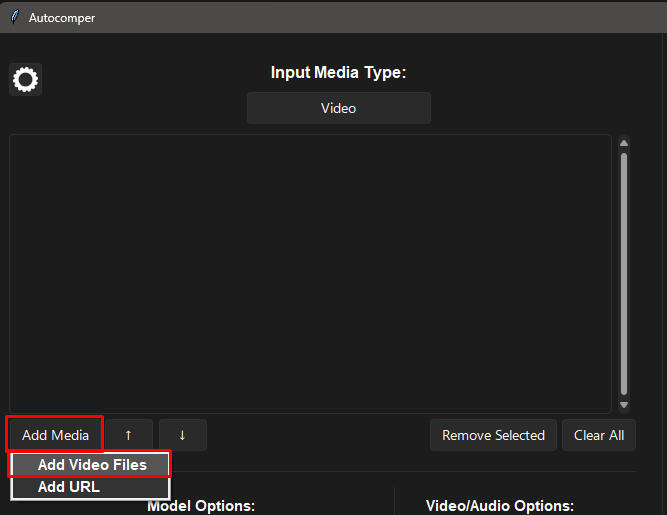
Task: Hit Clear All to empty the list
Action: [599, 435]
